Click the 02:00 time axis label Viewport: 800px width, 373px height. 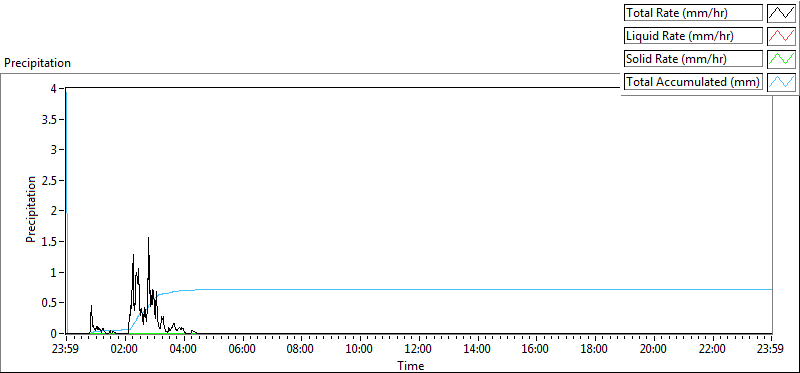tap(125, 350)
